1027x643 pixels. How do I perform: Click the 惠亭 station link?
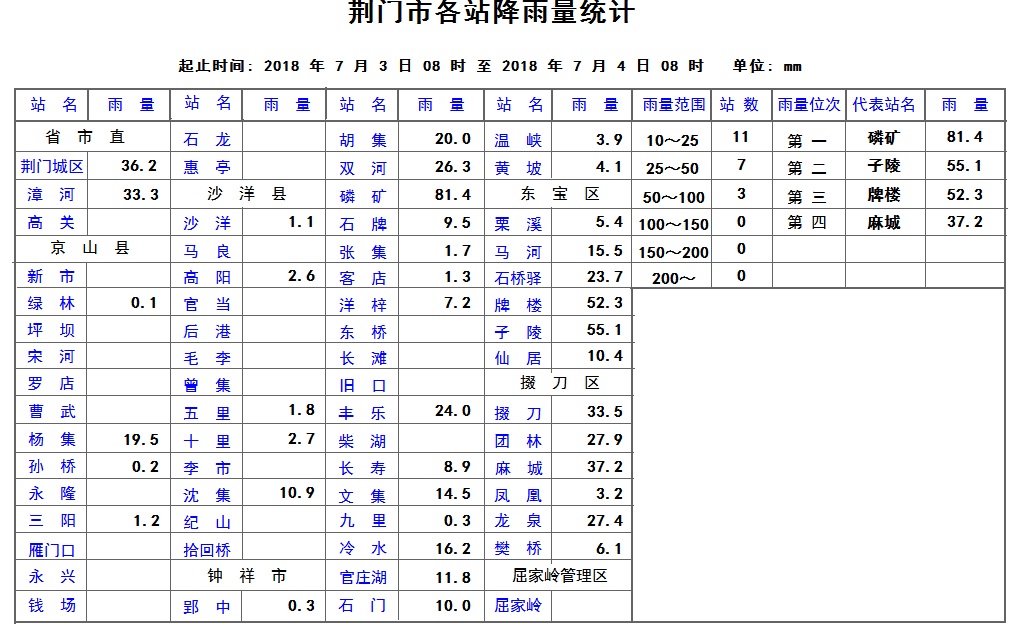point(207,168)
